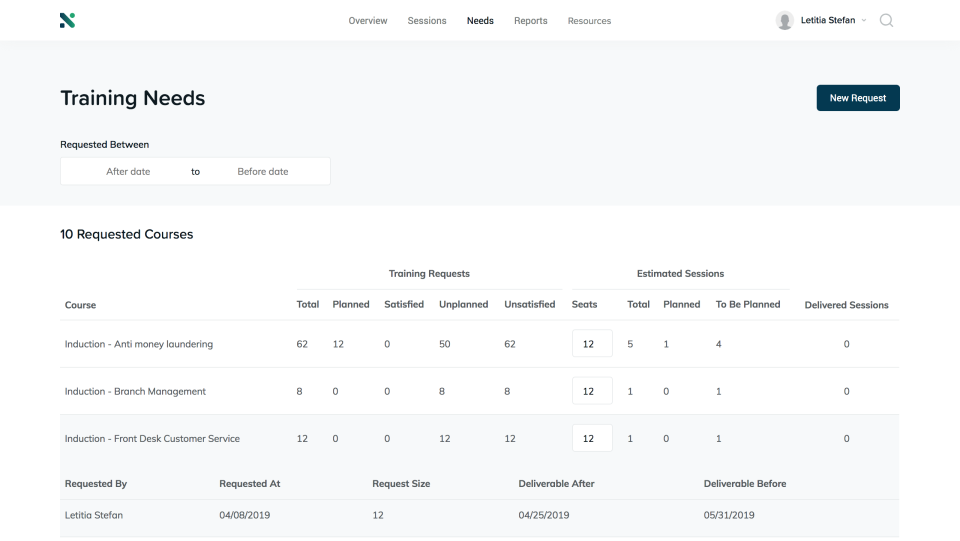This screenshot has width=960, height=541.
Task: Switch to the Reports tab
Action: coord(531,21)
